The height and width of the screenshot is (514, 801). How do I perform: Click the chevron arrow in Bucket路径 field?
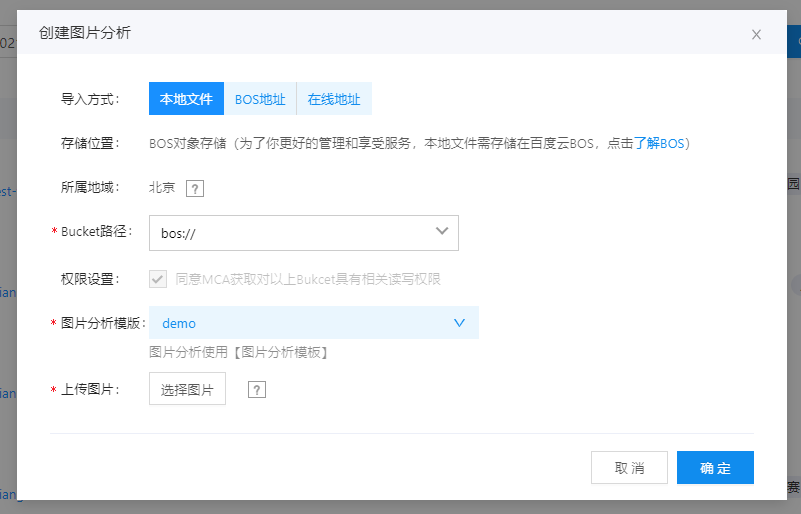tap(442, 231)
